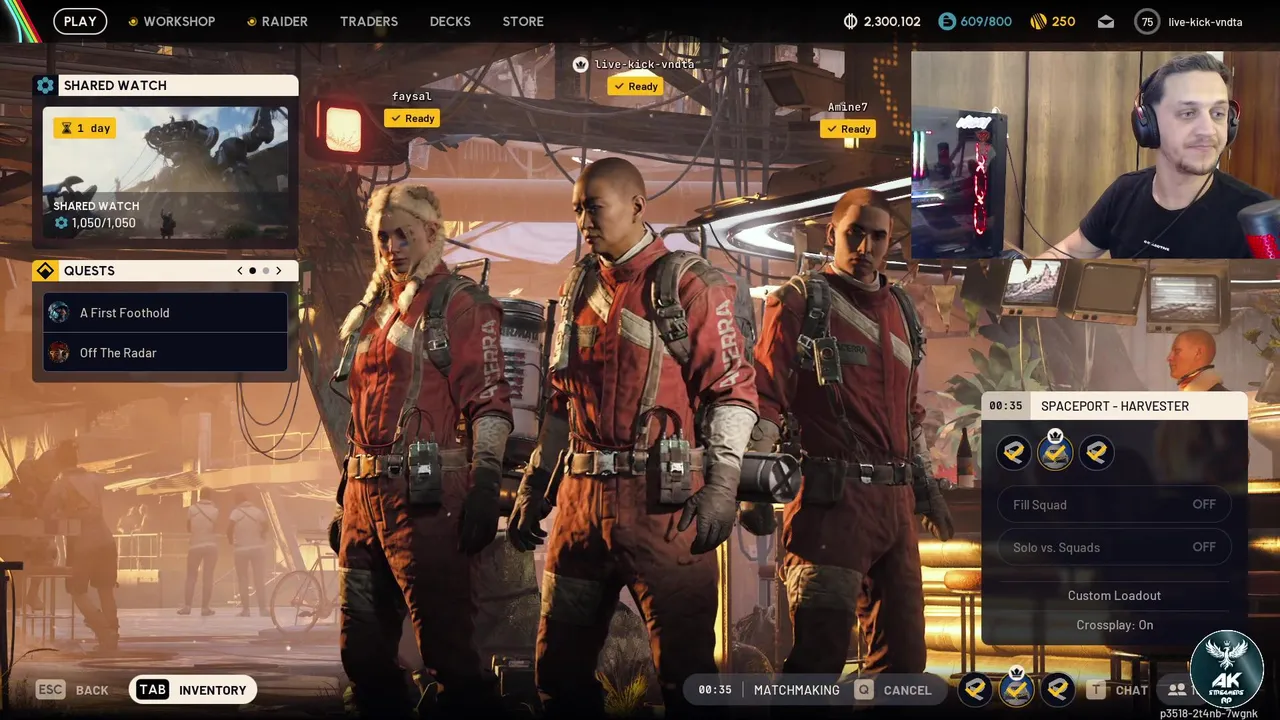The height and width of the screenshot is (720, 1280).
Task: Click Amine7's Ready status badge
Action: tap(847, 129)
